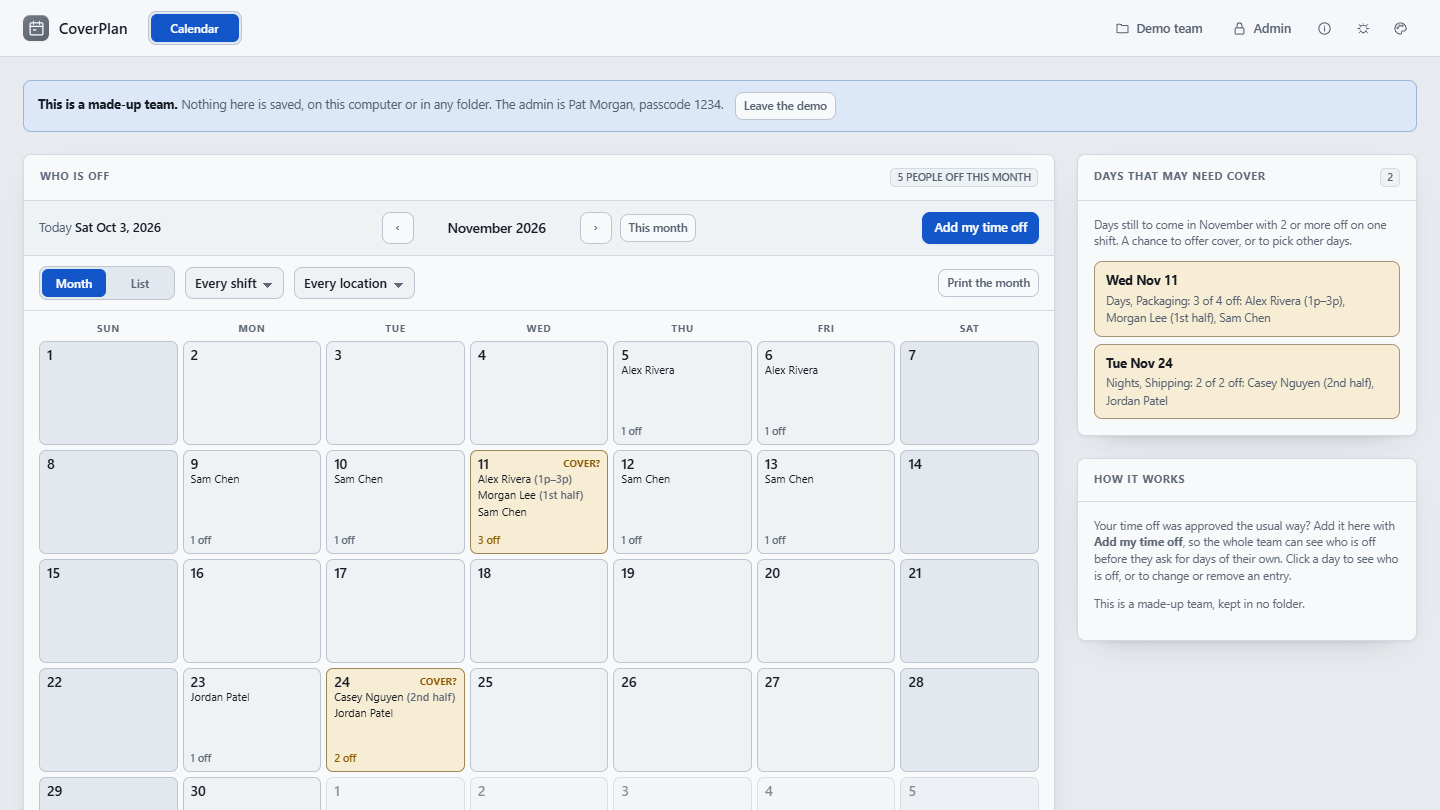Image resolution: width=1440 pixels, height=810 pixels.
Task: Click the November 2026 month title
Action: [497, 228]
